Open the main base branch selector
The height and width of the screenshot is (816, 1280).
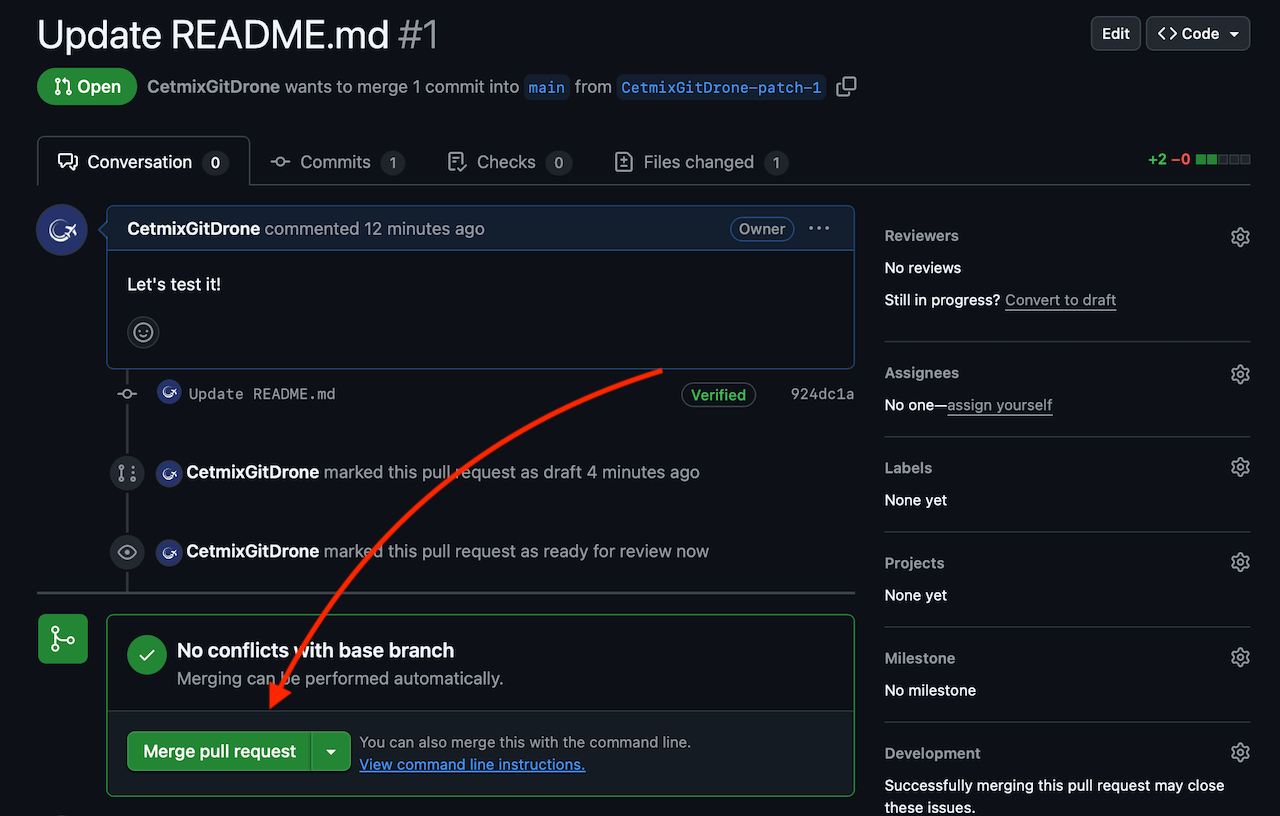547,87
